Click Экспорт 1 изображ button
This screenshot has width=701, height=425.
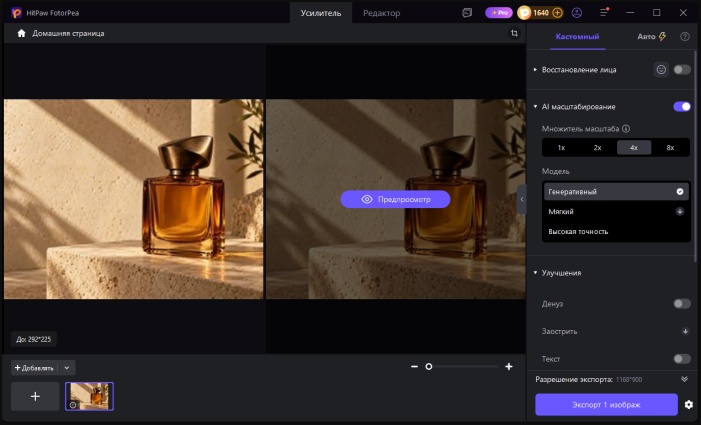point(606,404)
